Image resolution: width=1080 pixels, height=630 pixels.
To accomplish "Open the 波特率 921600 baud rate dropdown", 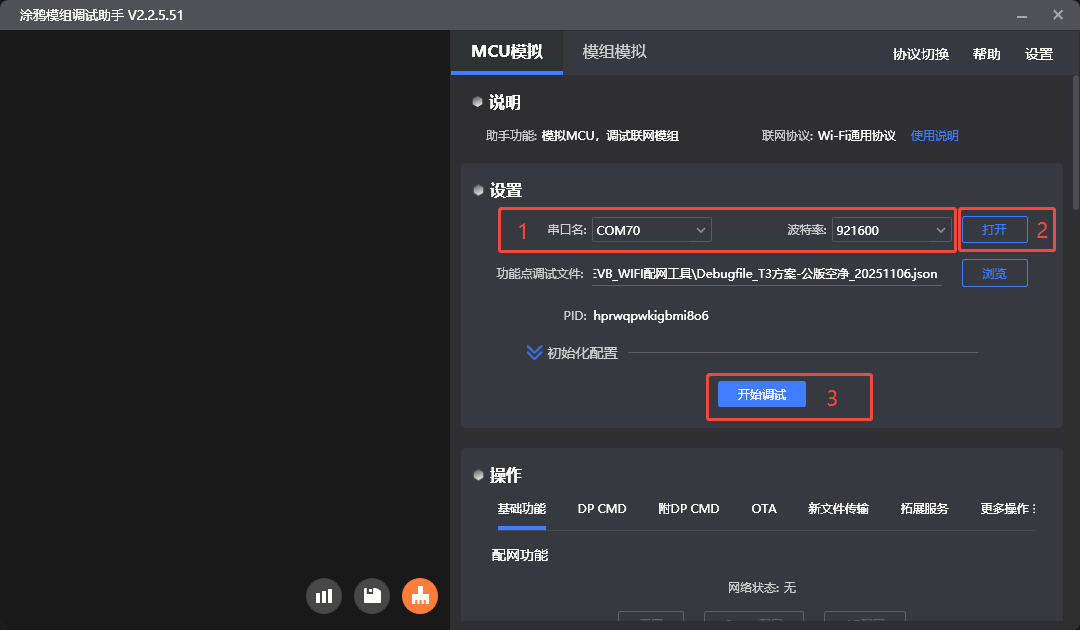I will [891, 229].
